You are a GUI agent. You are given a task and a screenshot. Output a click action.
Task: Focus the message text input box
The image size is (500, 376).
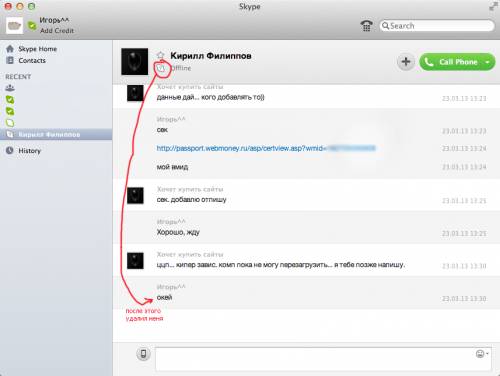click(x=323, y=359)
